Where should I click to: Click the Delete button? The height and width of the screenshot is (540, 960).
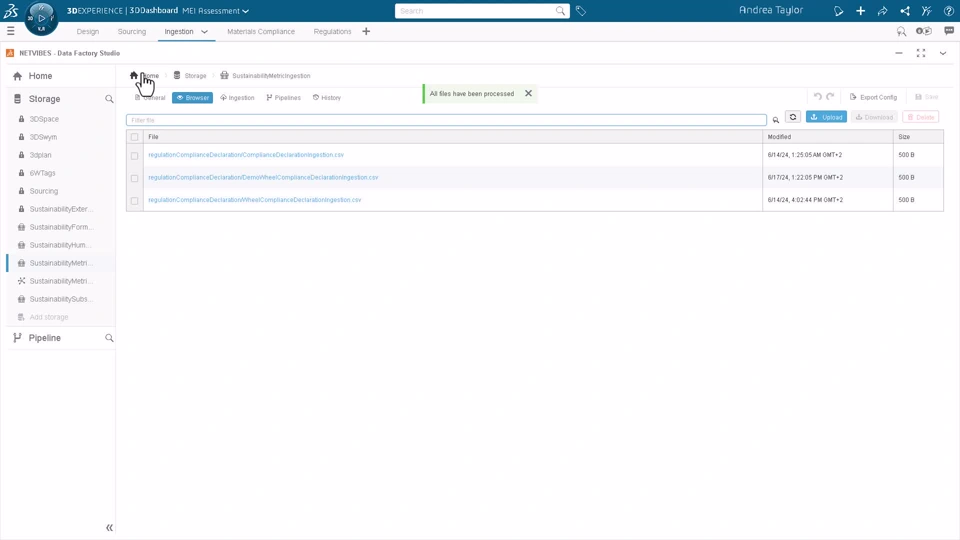[x=921, y=117]
